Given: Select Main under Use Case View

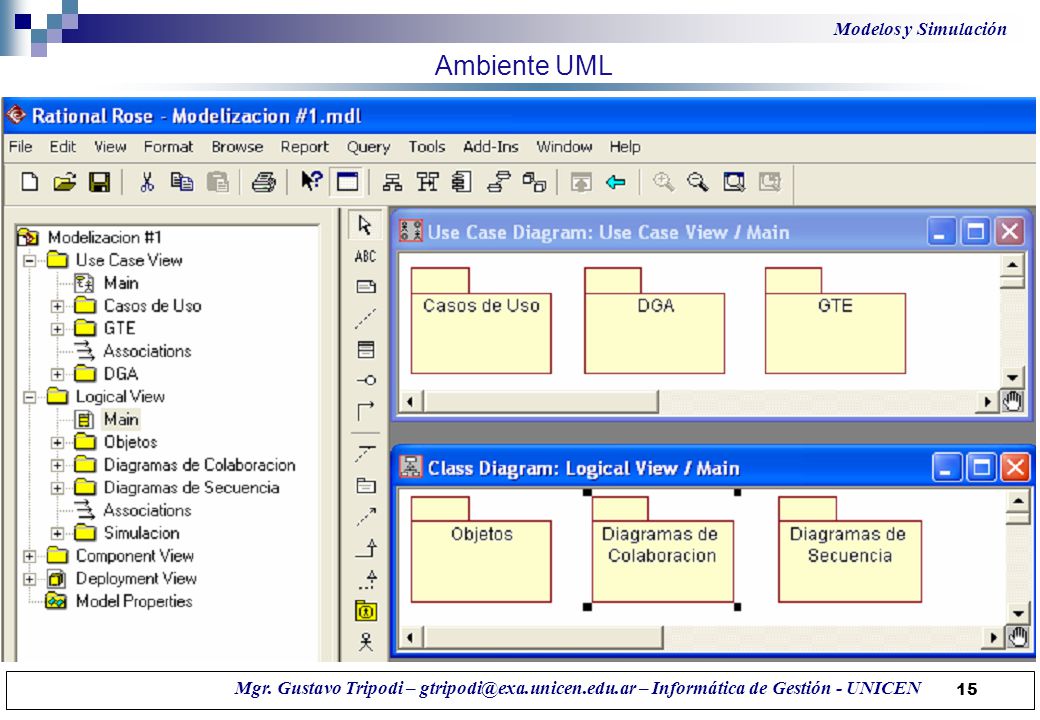Looking at the screenshot, I should click(121, 283).
